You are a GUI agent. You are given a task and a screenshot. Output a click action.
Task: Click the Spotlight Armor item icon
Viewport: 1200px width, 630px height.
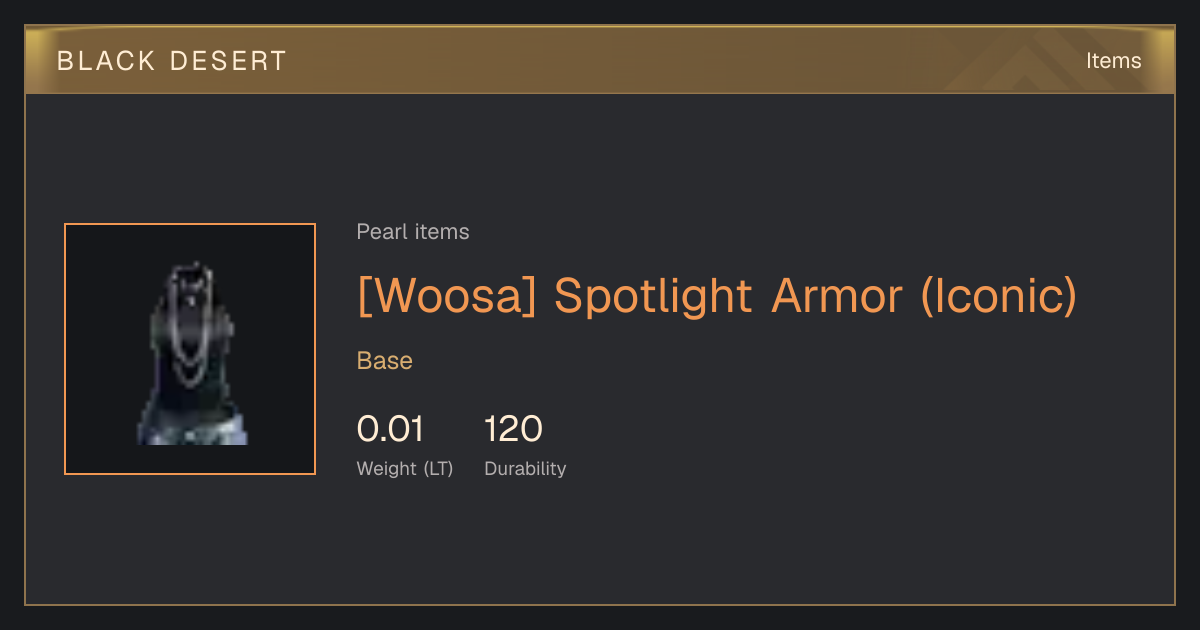tap(190, 349)
